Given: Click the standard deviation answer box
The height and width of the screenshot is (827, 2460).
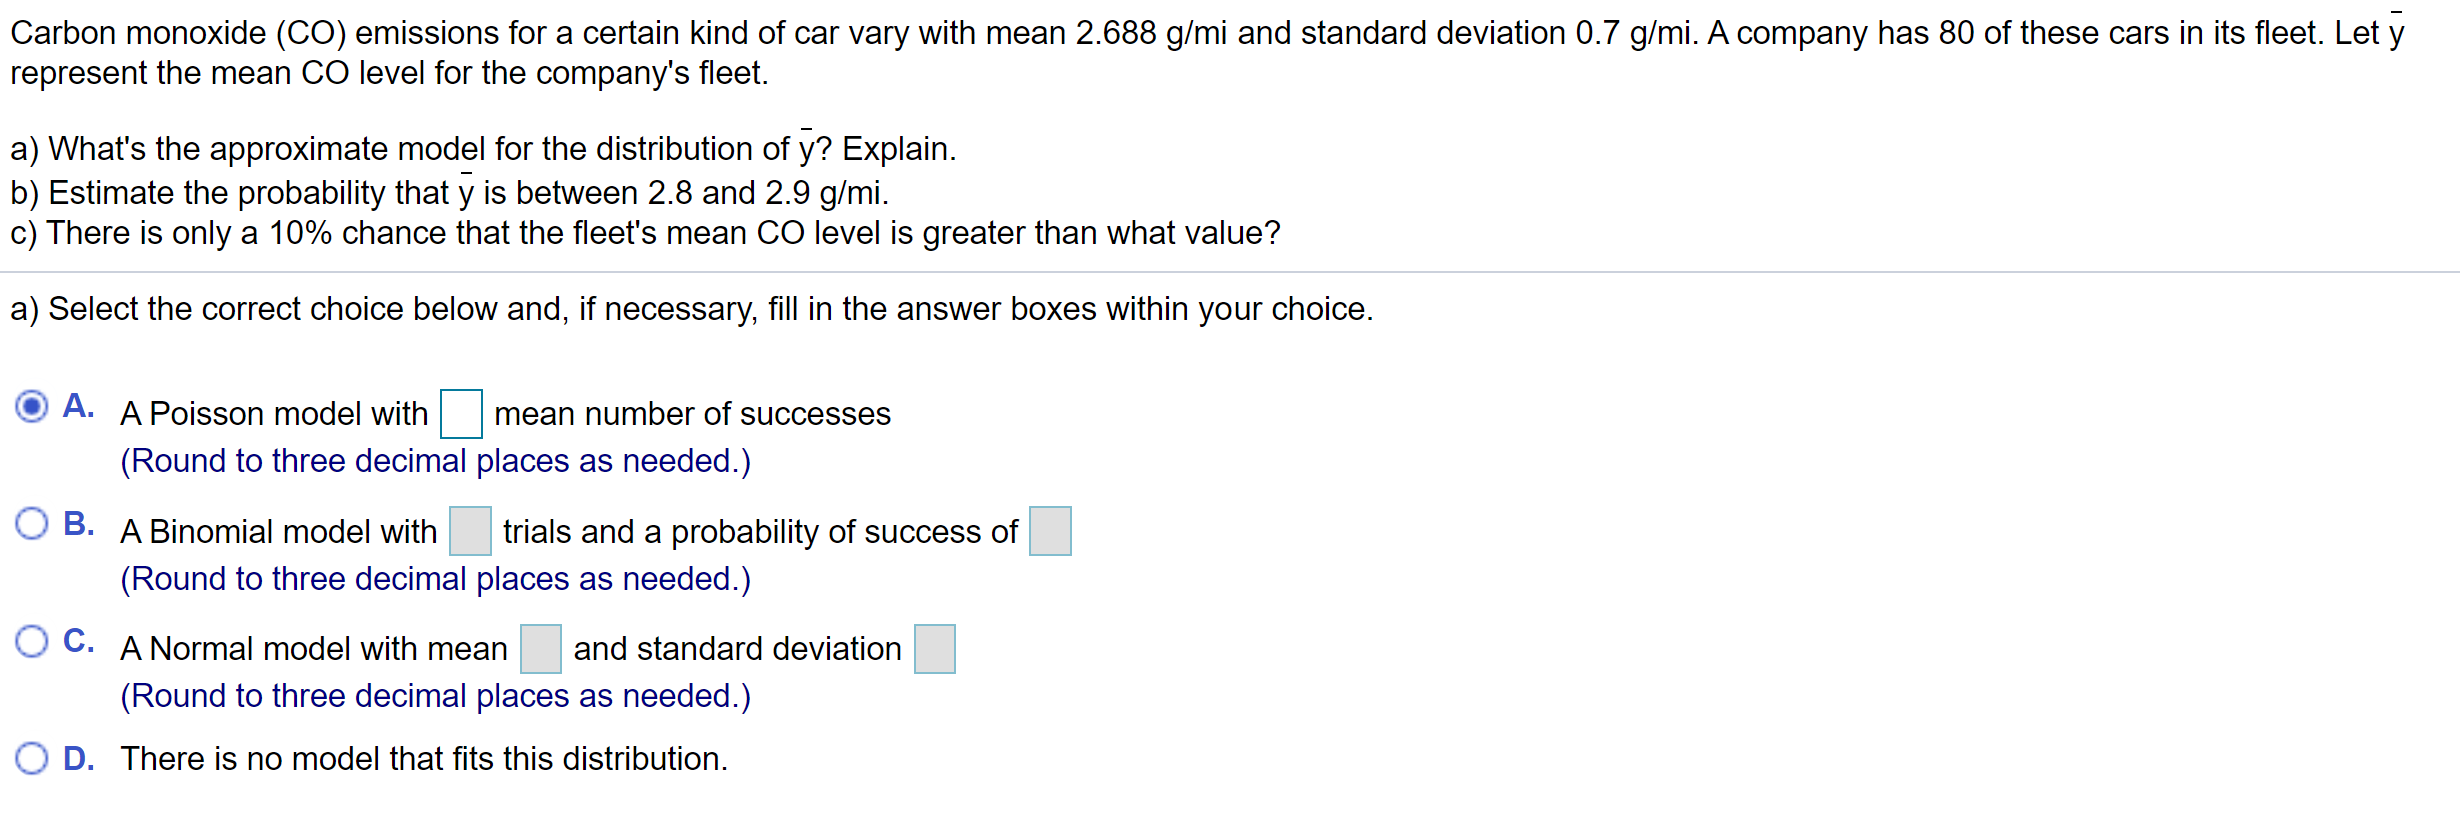Looking at the screenshot, I should coord(934,647).
